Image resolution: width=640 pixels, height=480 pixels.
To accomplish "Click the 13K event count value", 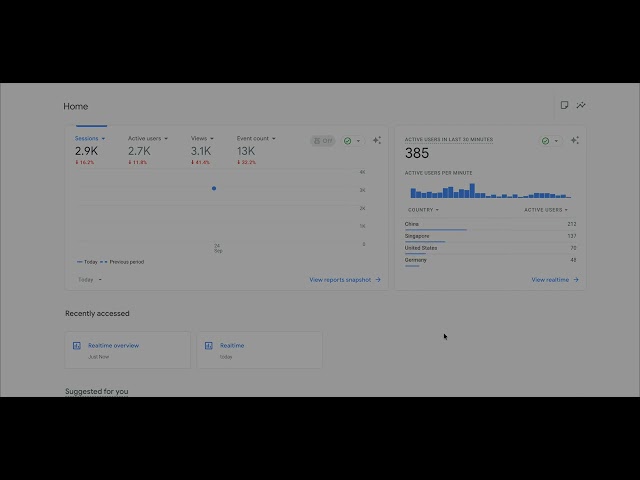I will 246,151.
